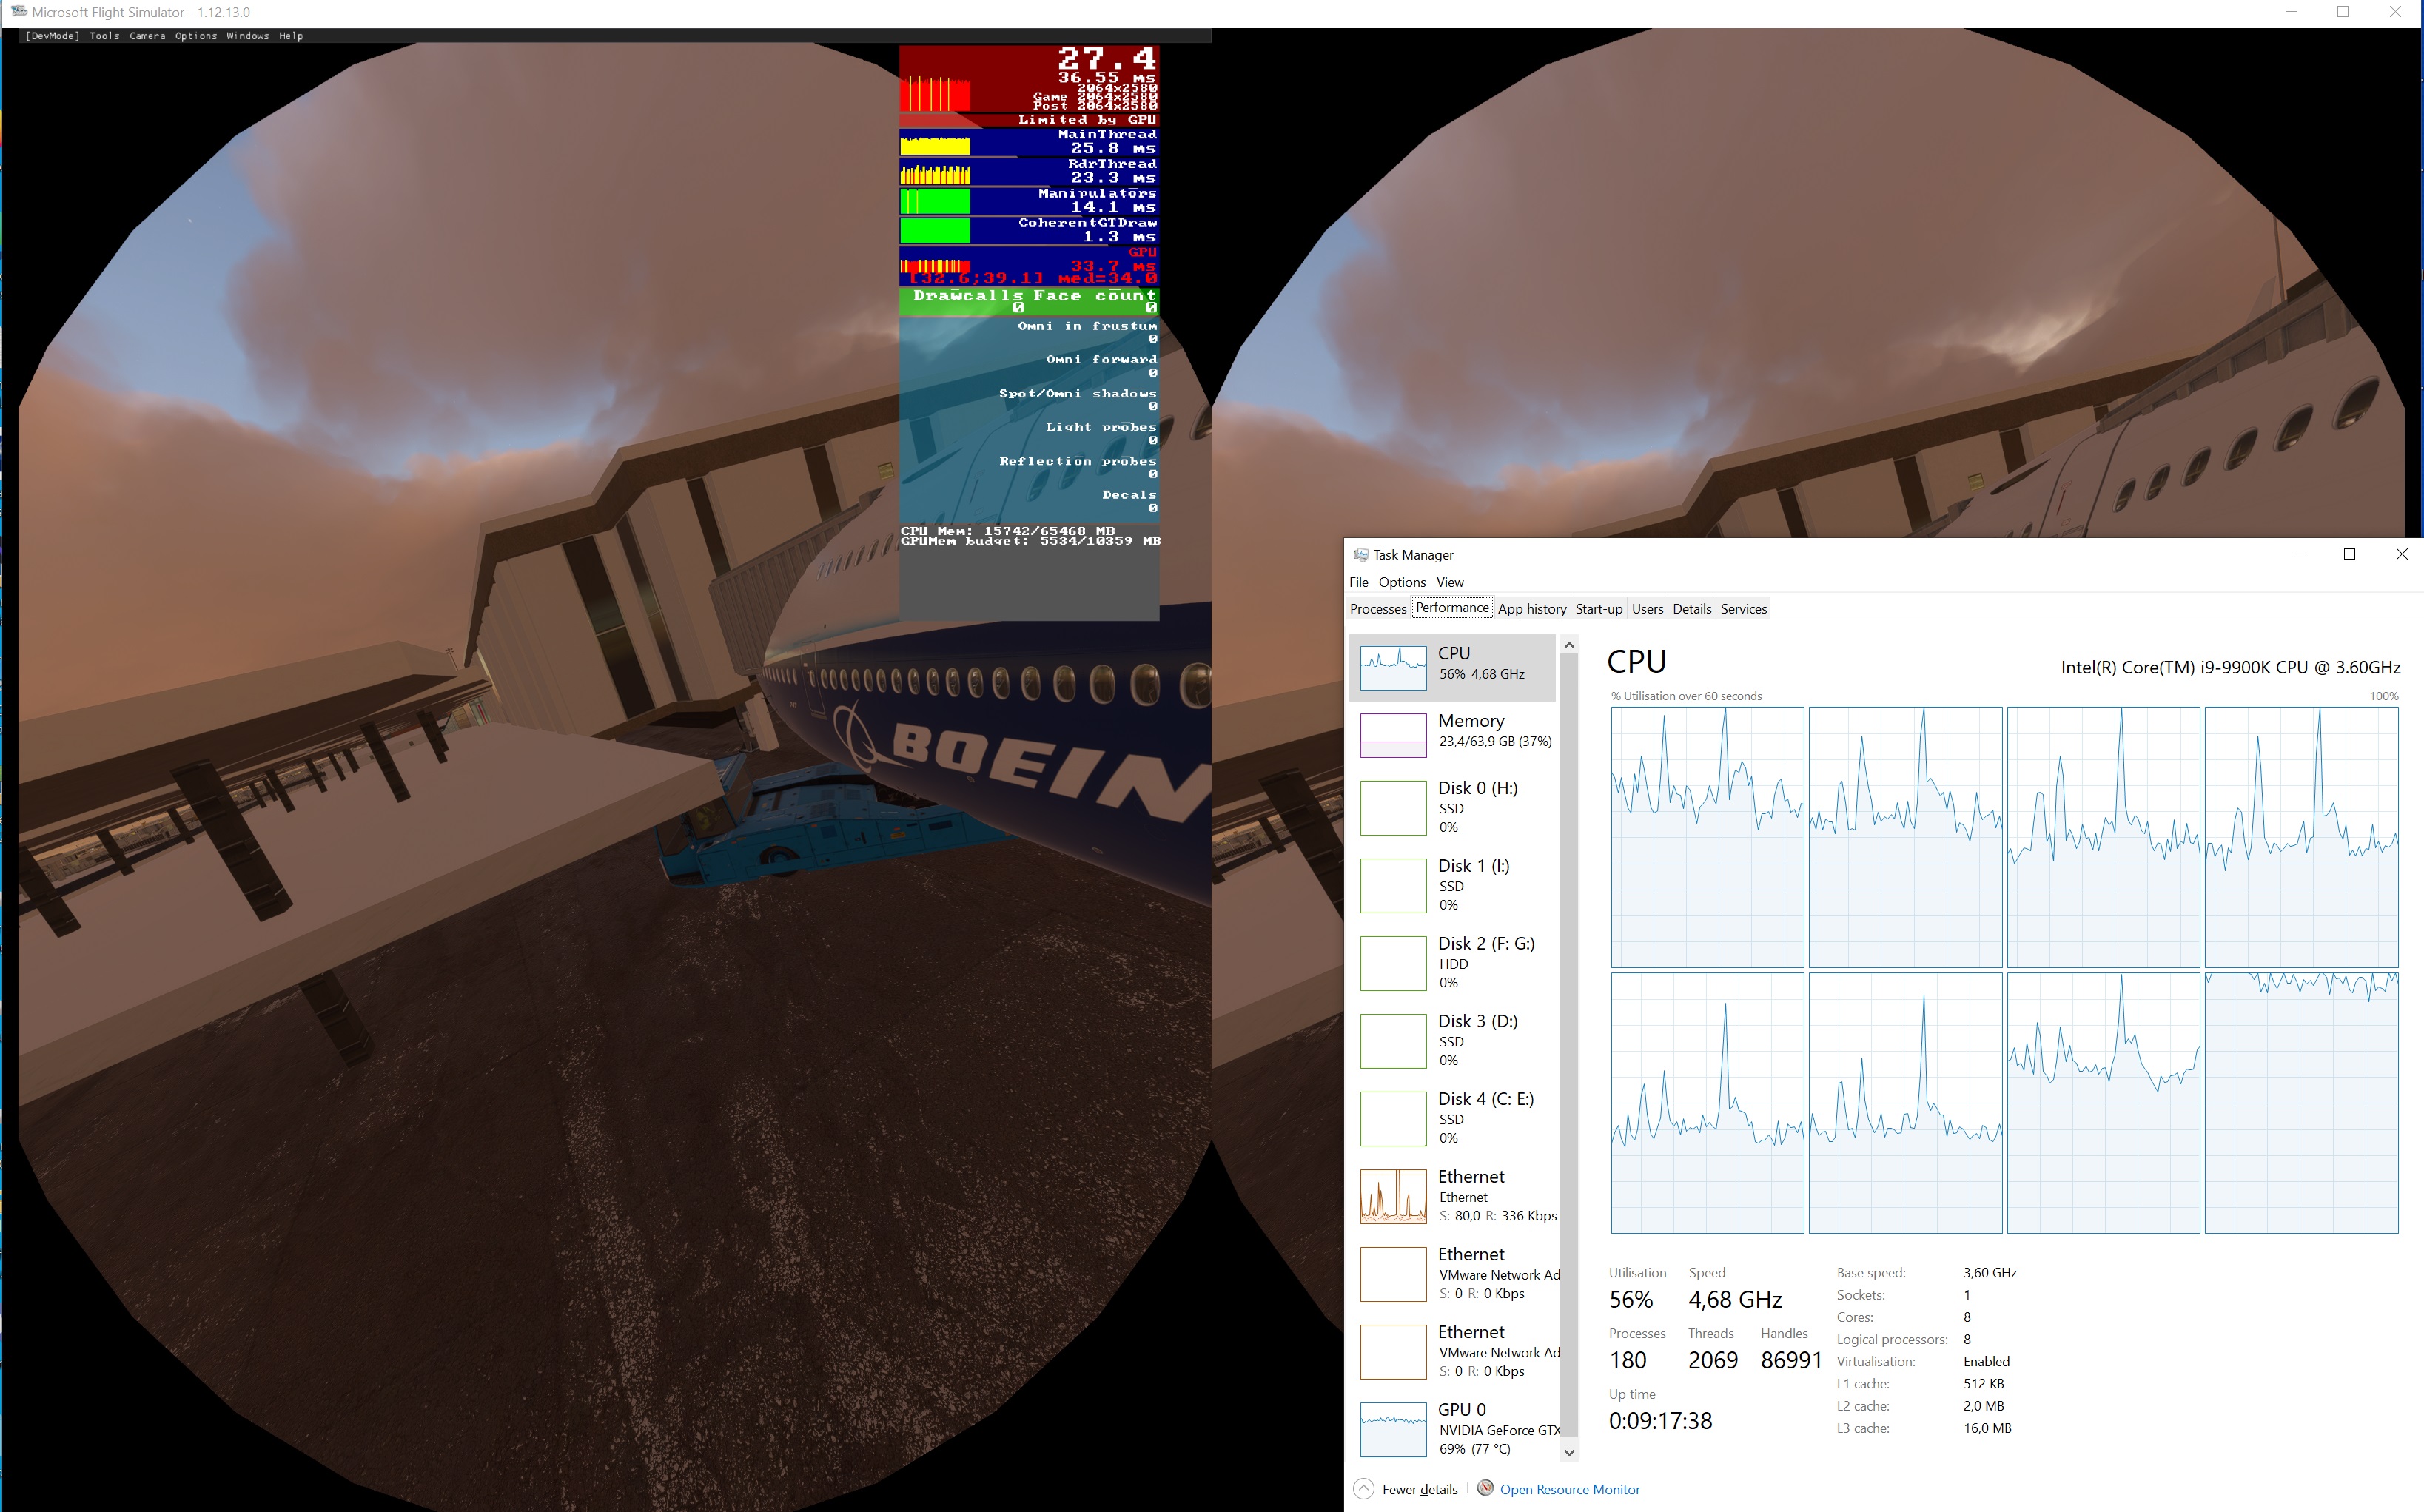Switch to the App history tab
Viewport: 2424px width, 1512px height.
click(1531, 608)
